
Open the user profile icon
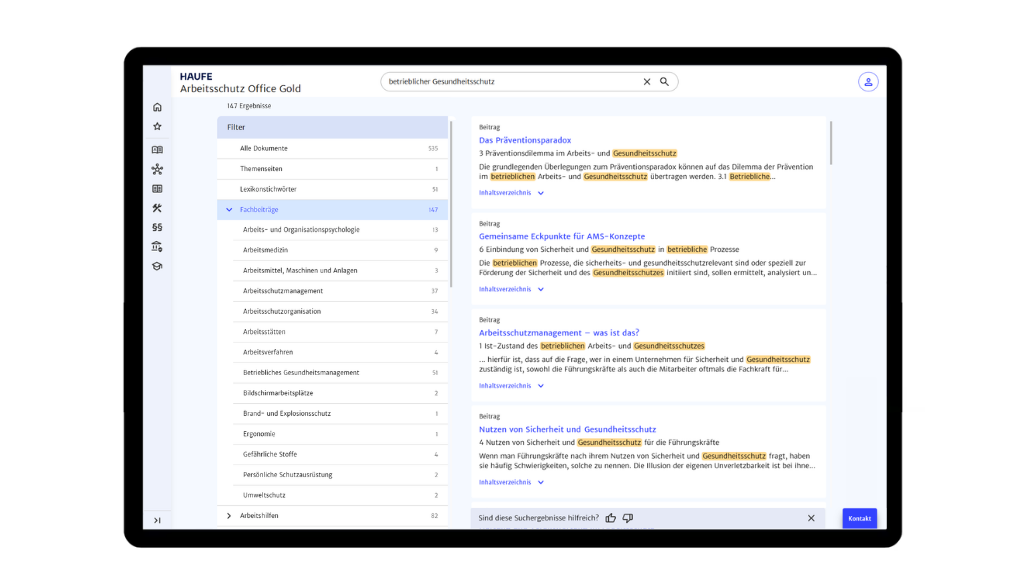[867, 82]
